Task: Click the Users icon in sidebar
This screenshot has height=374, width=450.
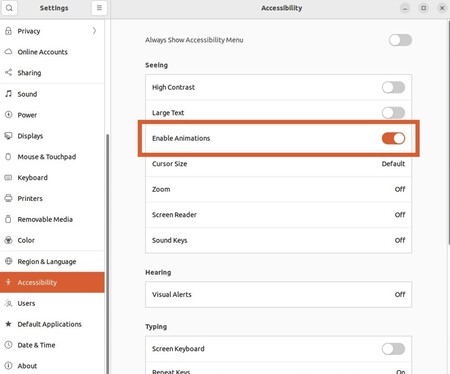Action: (8, 303)
